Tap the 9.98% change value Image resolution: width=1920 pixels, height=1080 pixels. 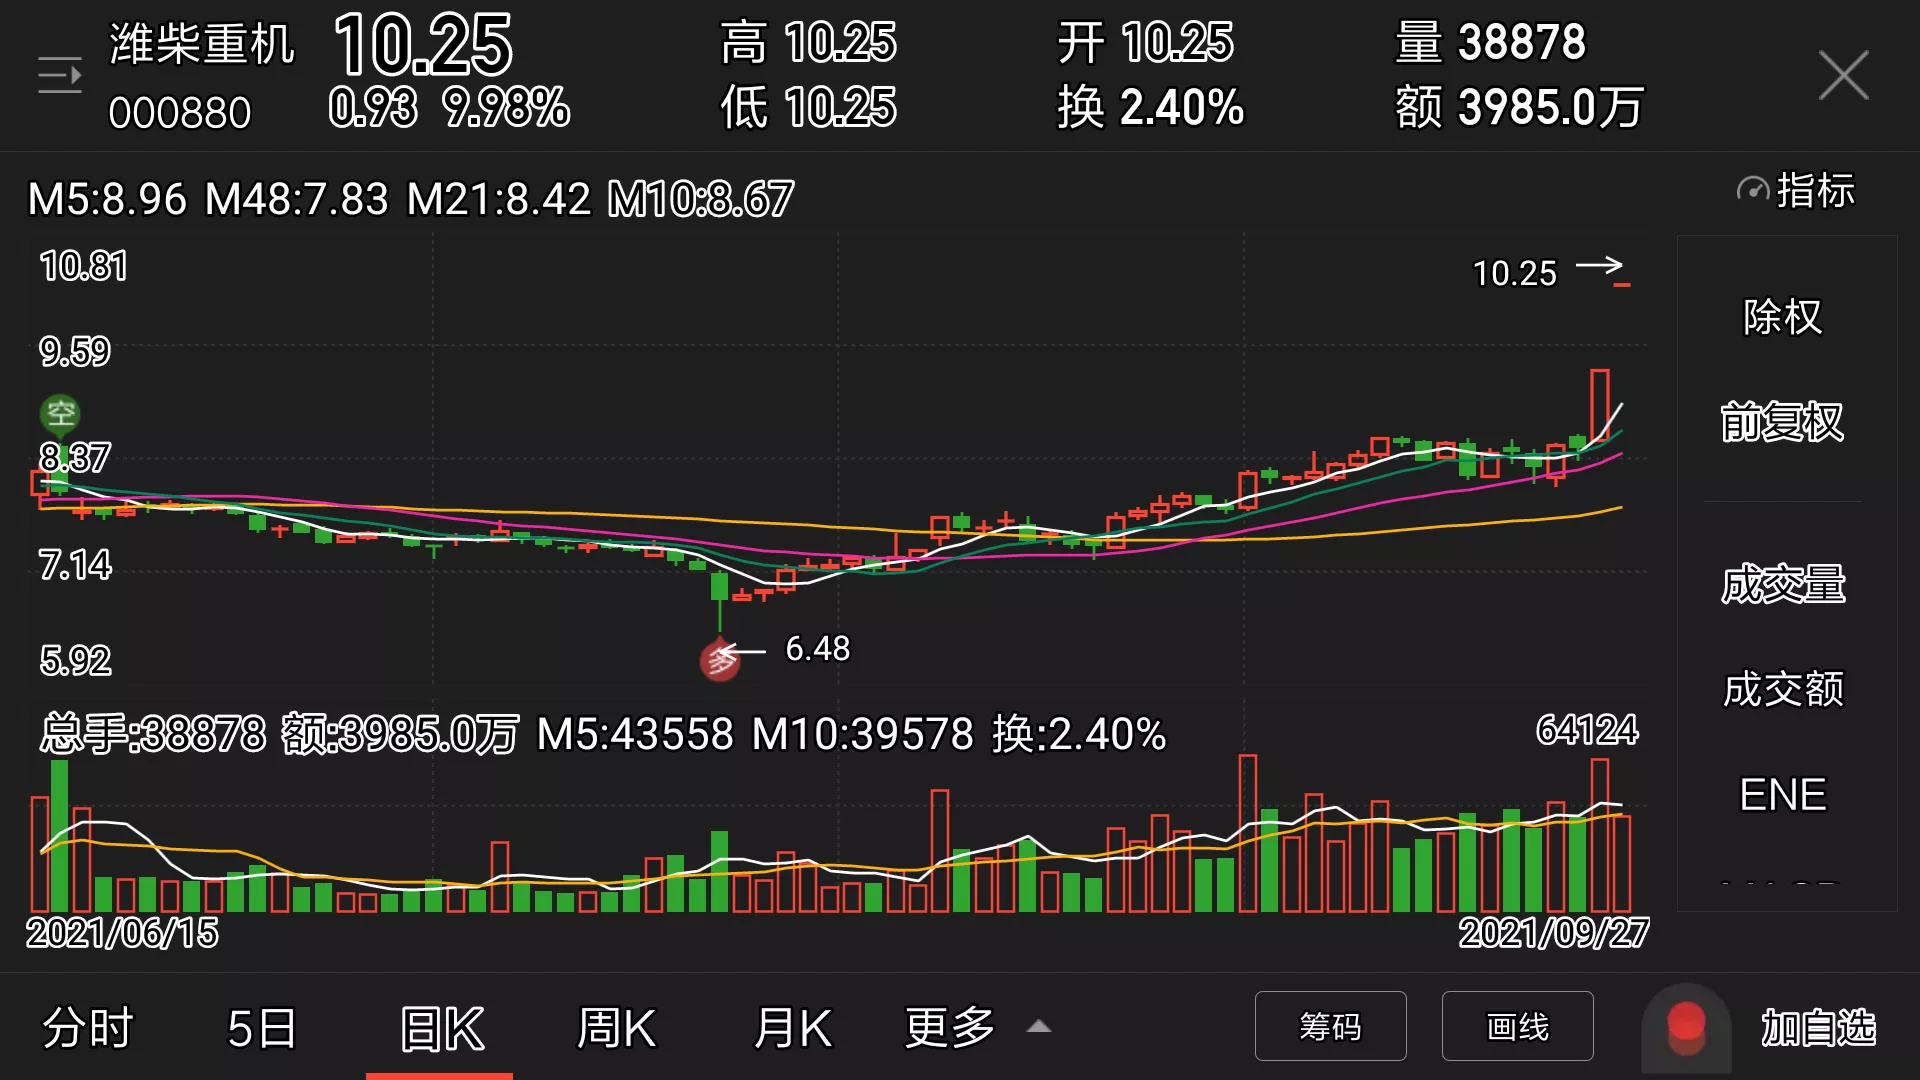point(506,107)
